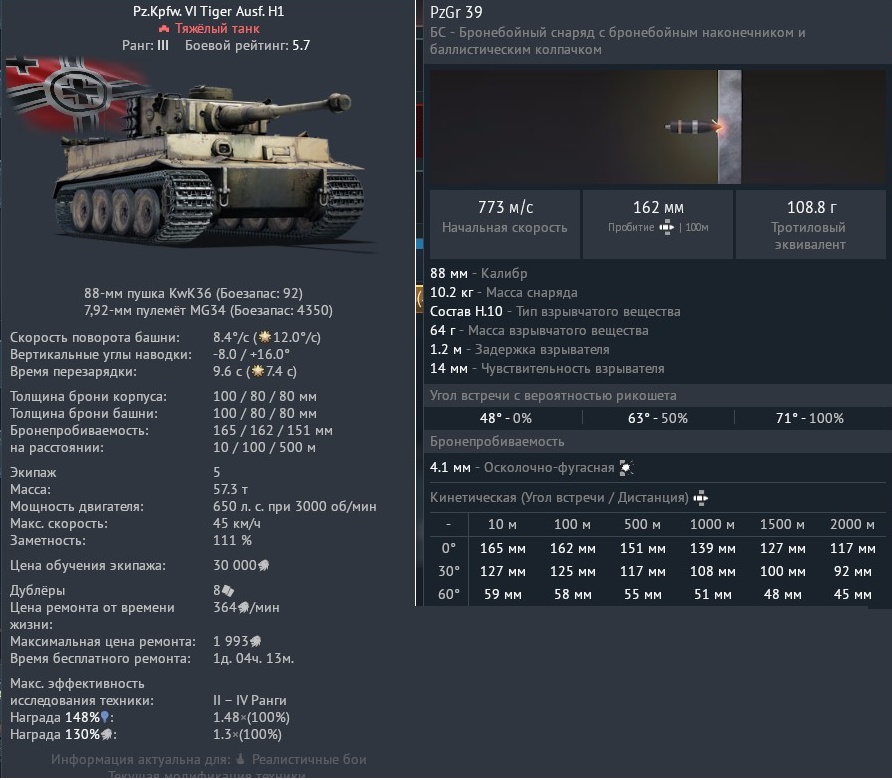Click the research point icon beside Награда 148%
892x780 pixels.
click(105, 717)
